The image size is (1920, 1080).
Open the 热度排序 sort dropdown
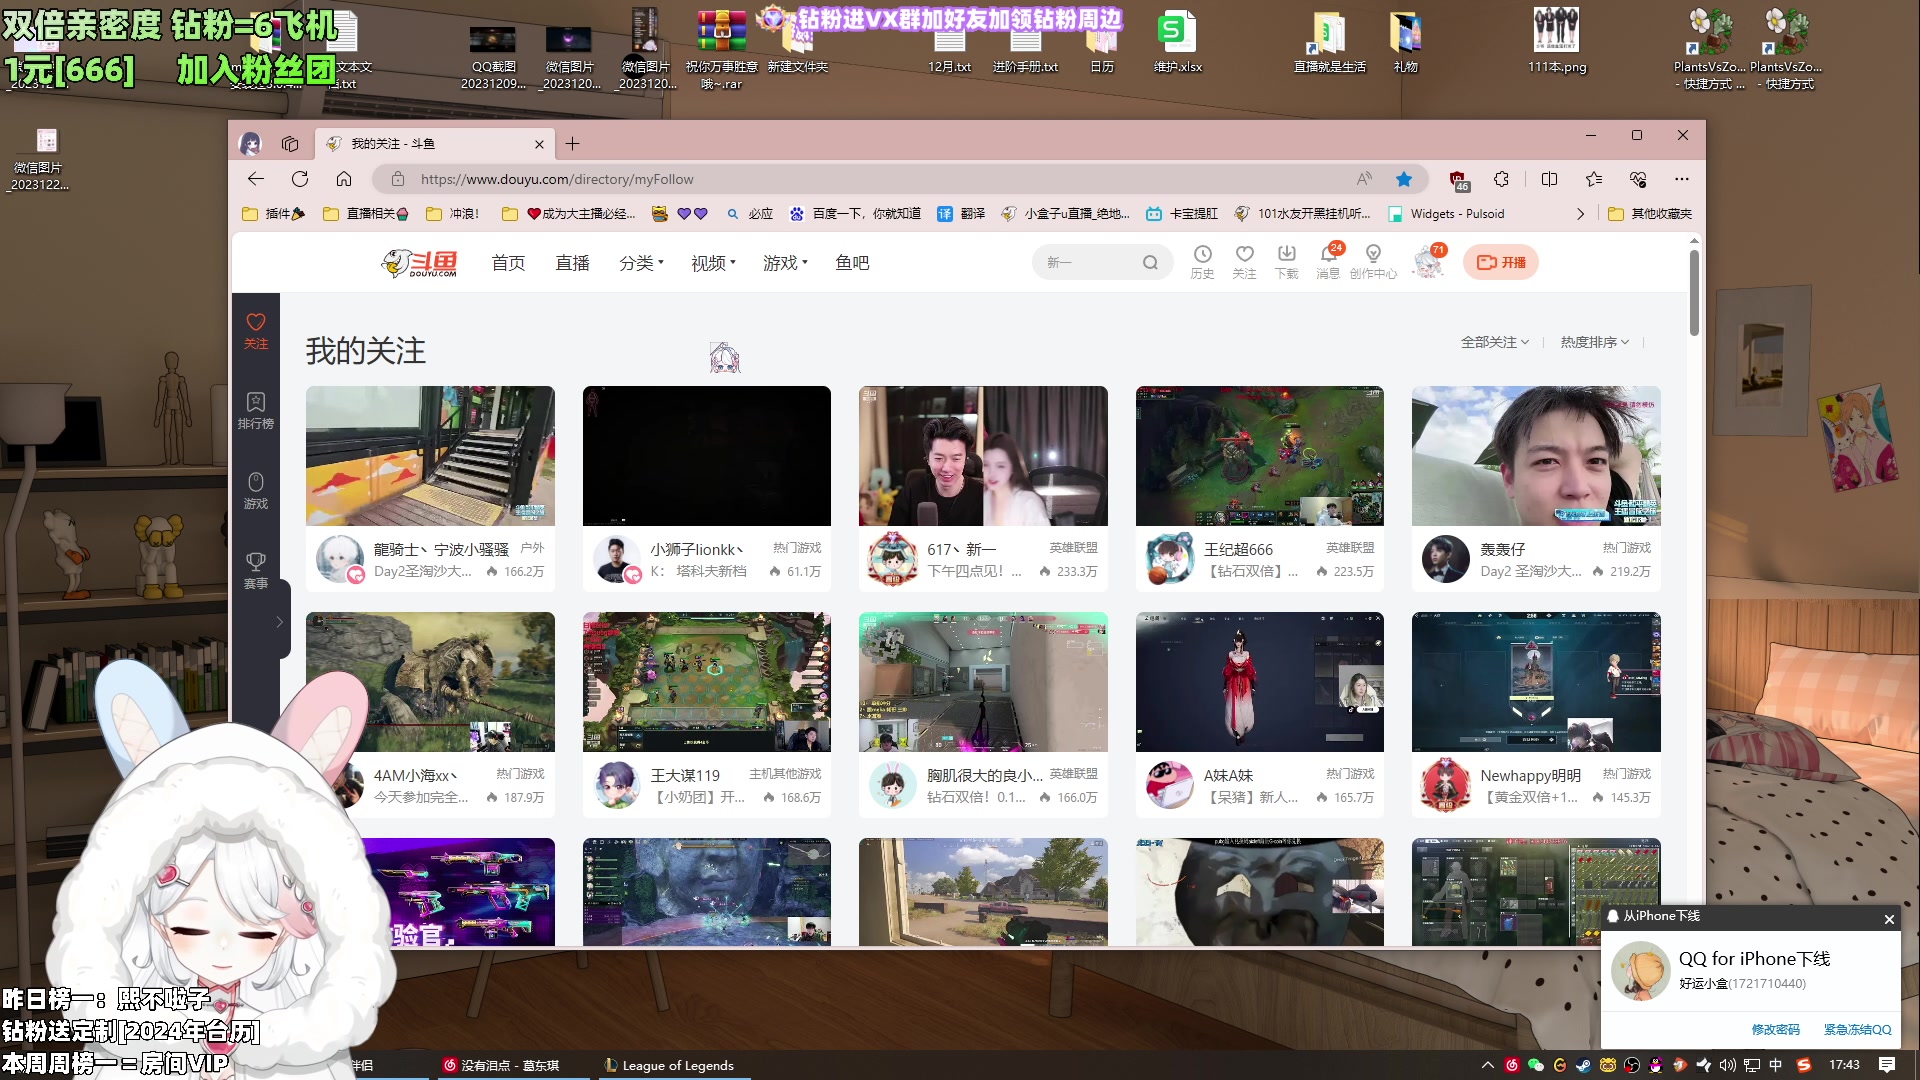coord(1595,342)
